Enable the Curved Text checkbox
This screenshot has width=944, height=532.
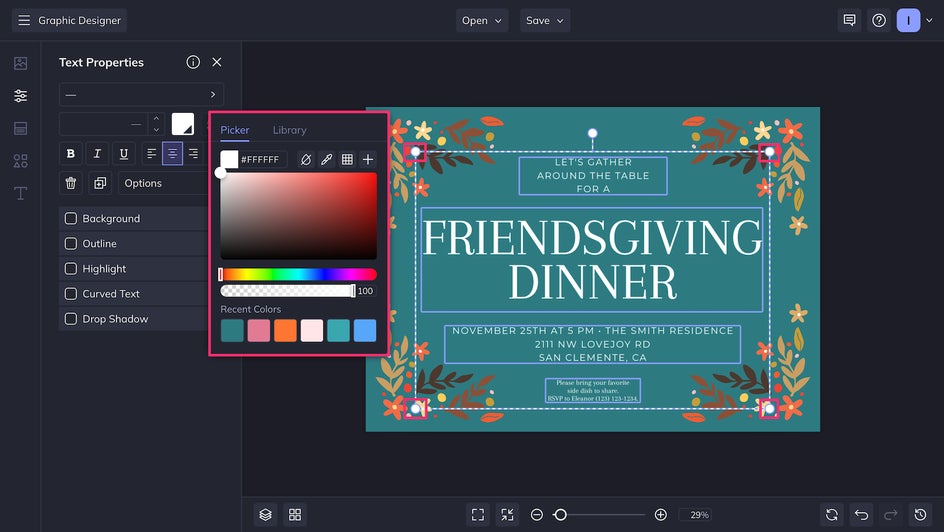(70, 294)
